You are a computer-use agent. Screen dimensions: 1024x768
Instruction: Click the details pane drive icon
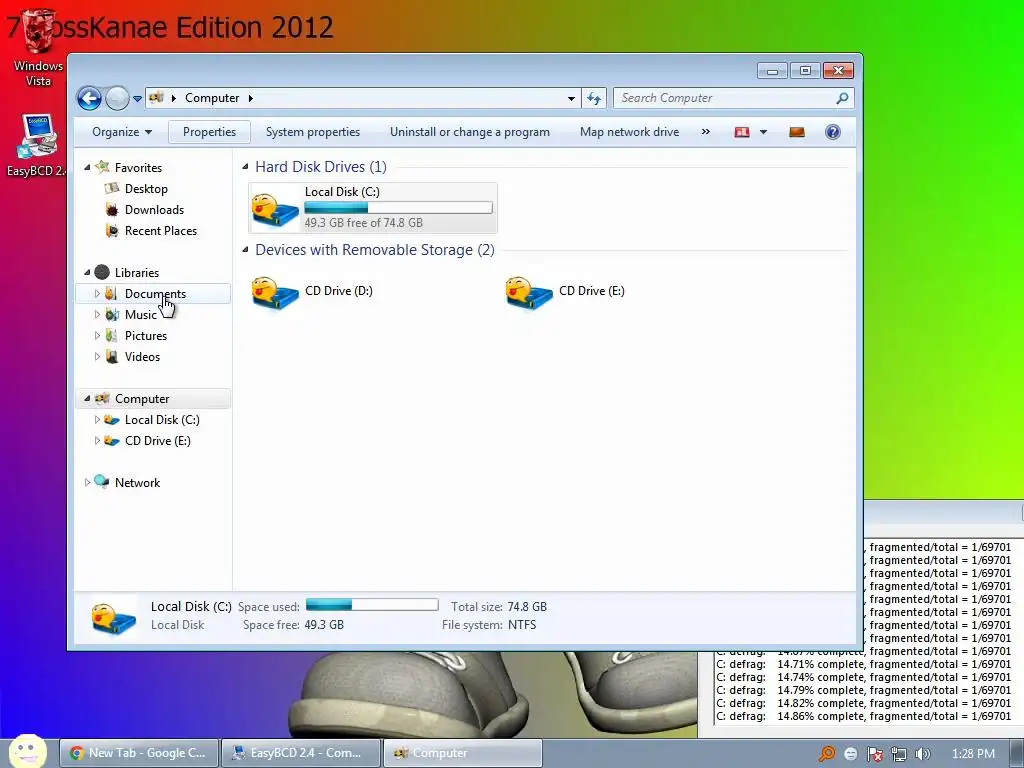click(x=113, y=617)
